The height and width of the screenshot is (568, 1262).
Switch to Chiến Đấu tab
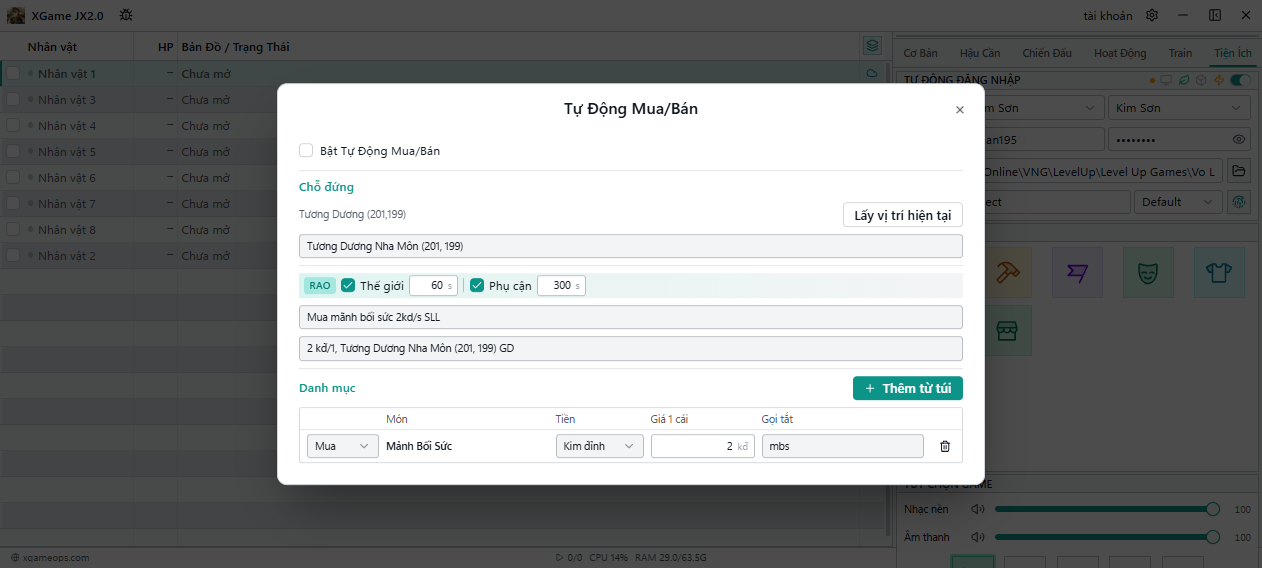click(1047, 53)
